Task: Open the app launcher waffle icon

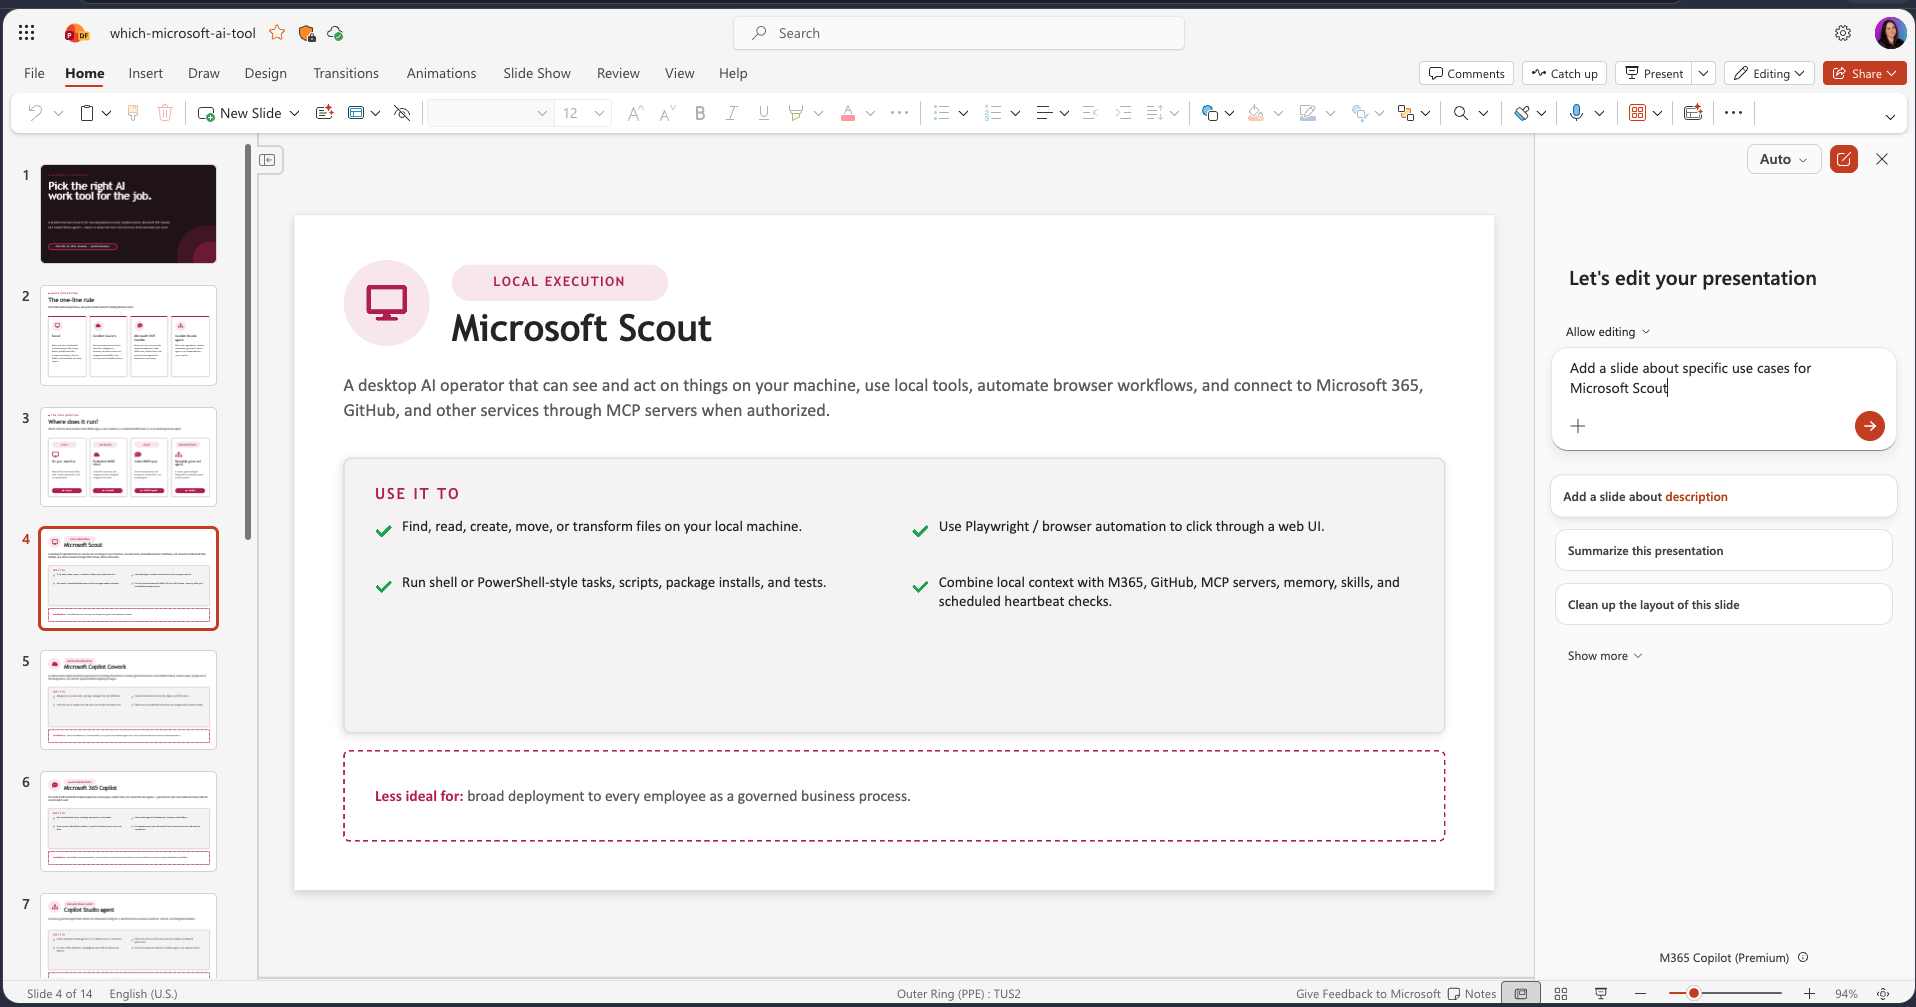Action: pos(27,33)
